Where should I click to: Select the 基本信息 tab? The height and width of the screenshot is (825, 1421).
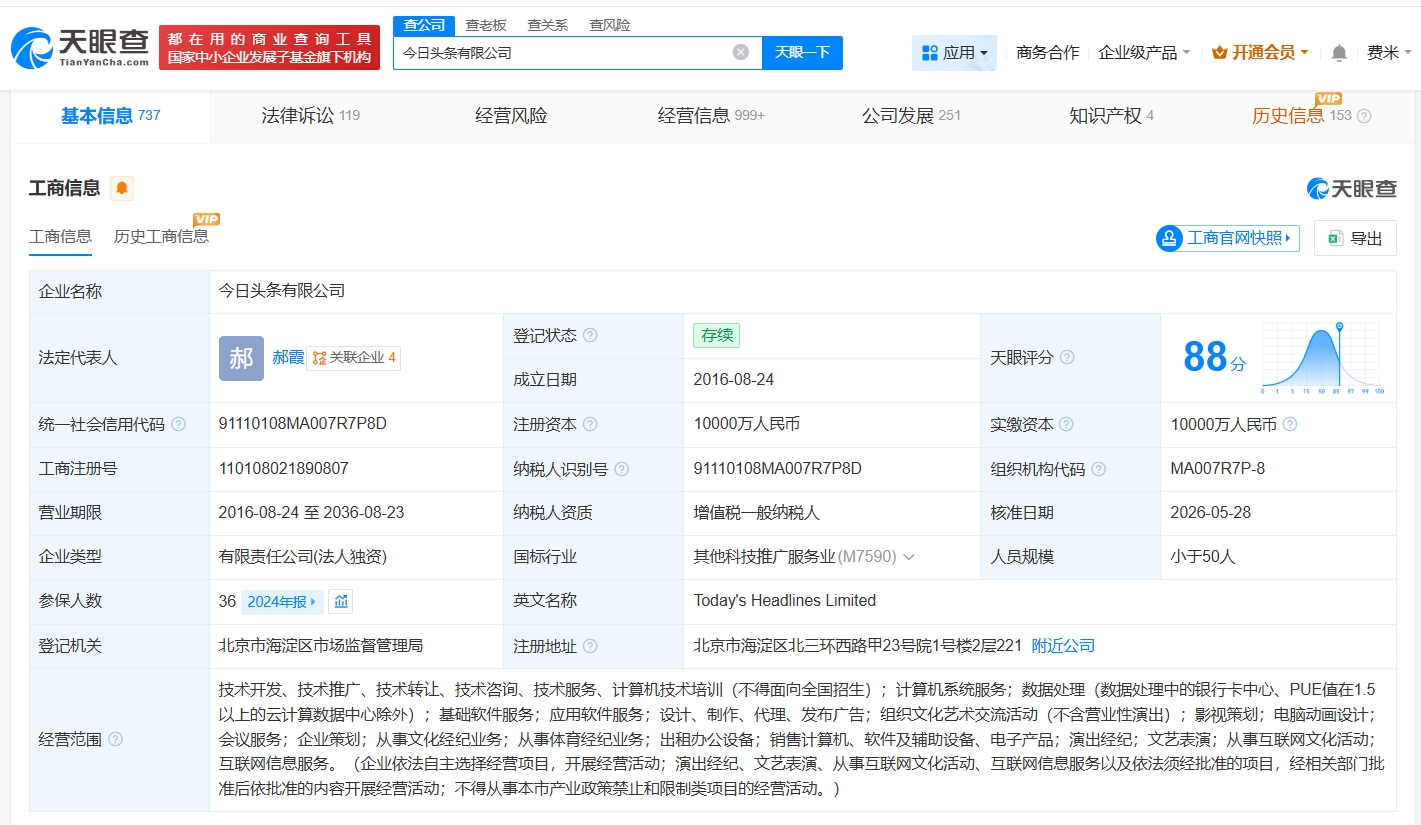[x=110, y=116]
